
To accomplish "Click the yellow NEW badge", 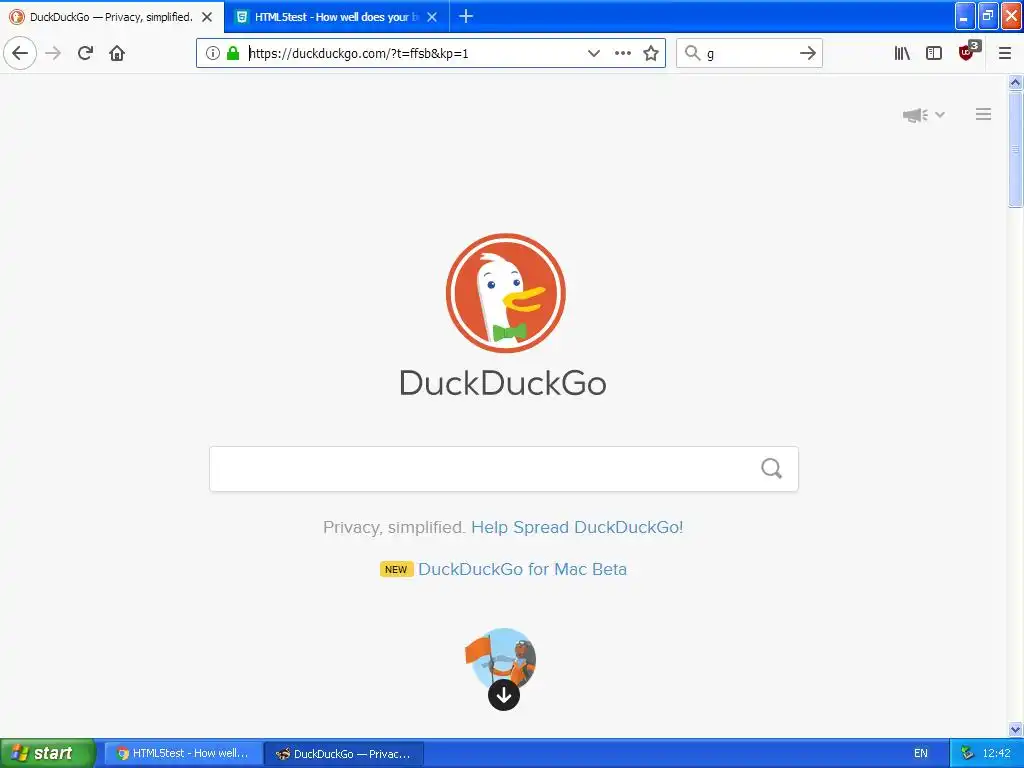I will [x=396, y=569].
